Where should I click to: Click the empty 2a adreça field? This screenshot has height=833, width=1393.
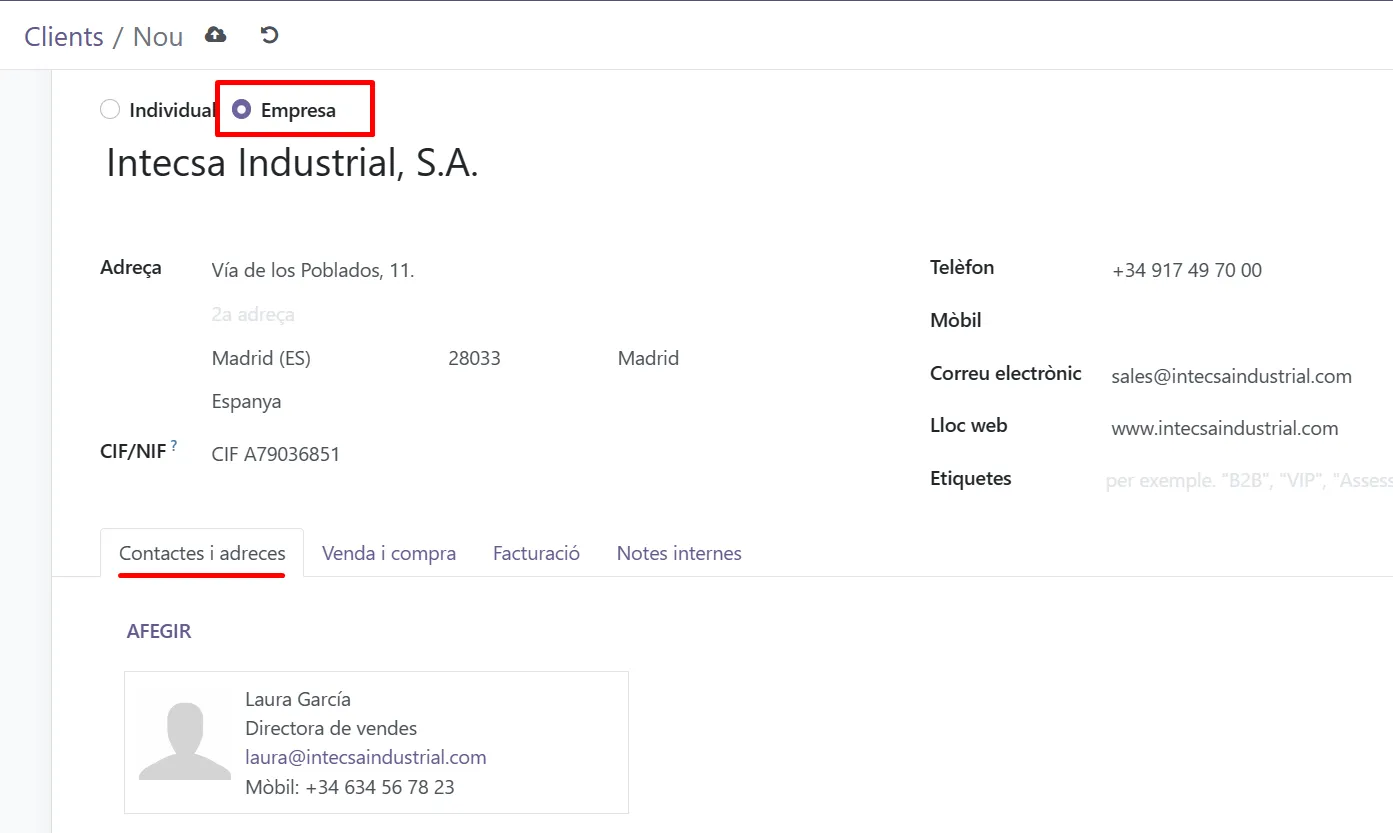point(400,315)
